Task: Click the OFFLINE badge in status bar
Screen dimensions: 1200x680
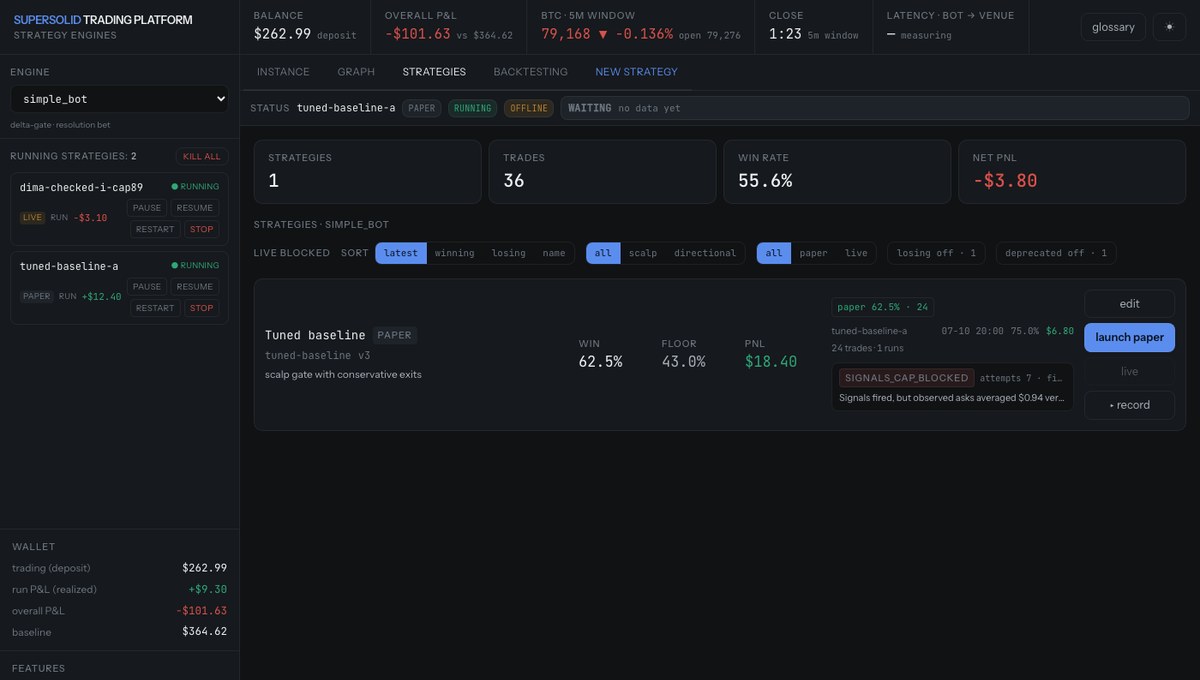Action: (x=528, y=108)
